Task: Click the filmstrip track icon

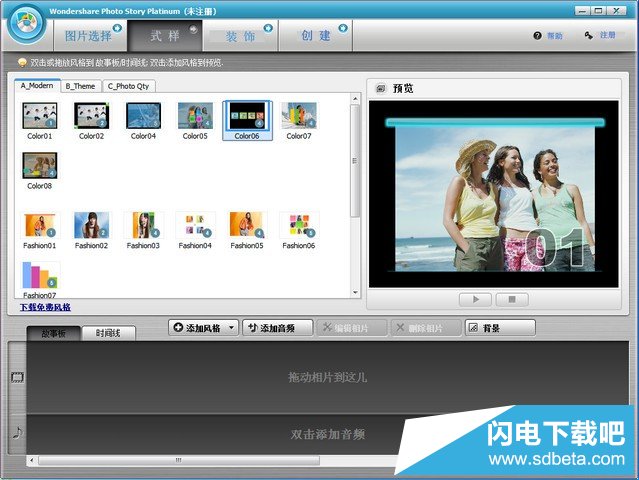Action: pyautogui.click(x=18, y=377)
